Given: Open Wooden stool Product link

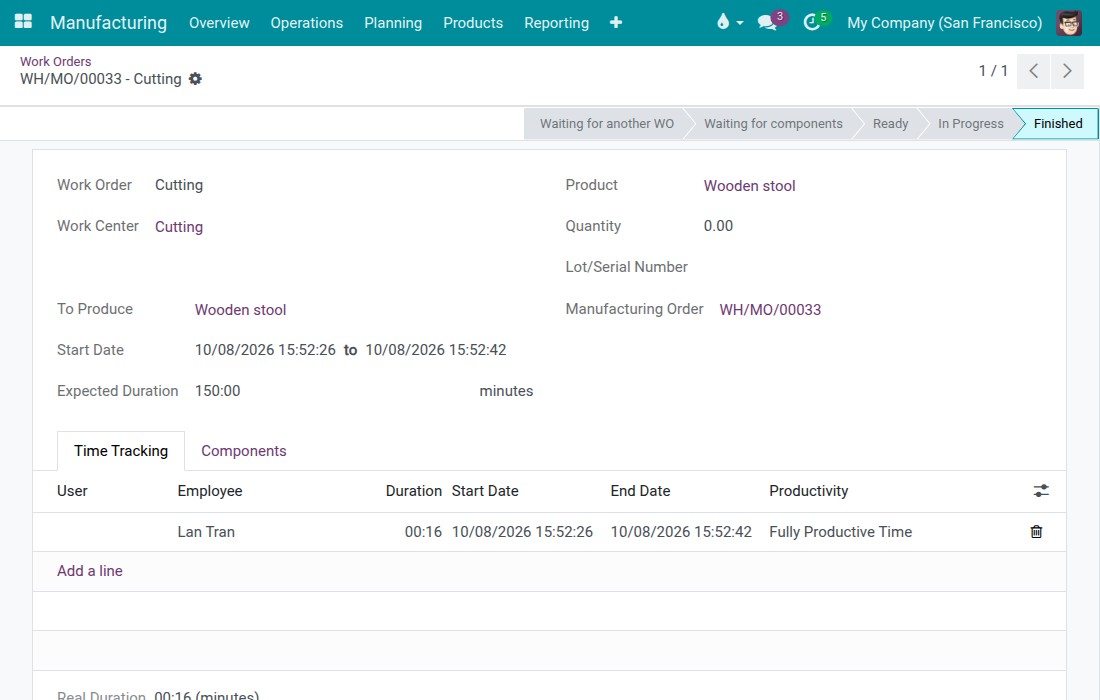Looking at the screenshot, I should click(x=749, y=186).
